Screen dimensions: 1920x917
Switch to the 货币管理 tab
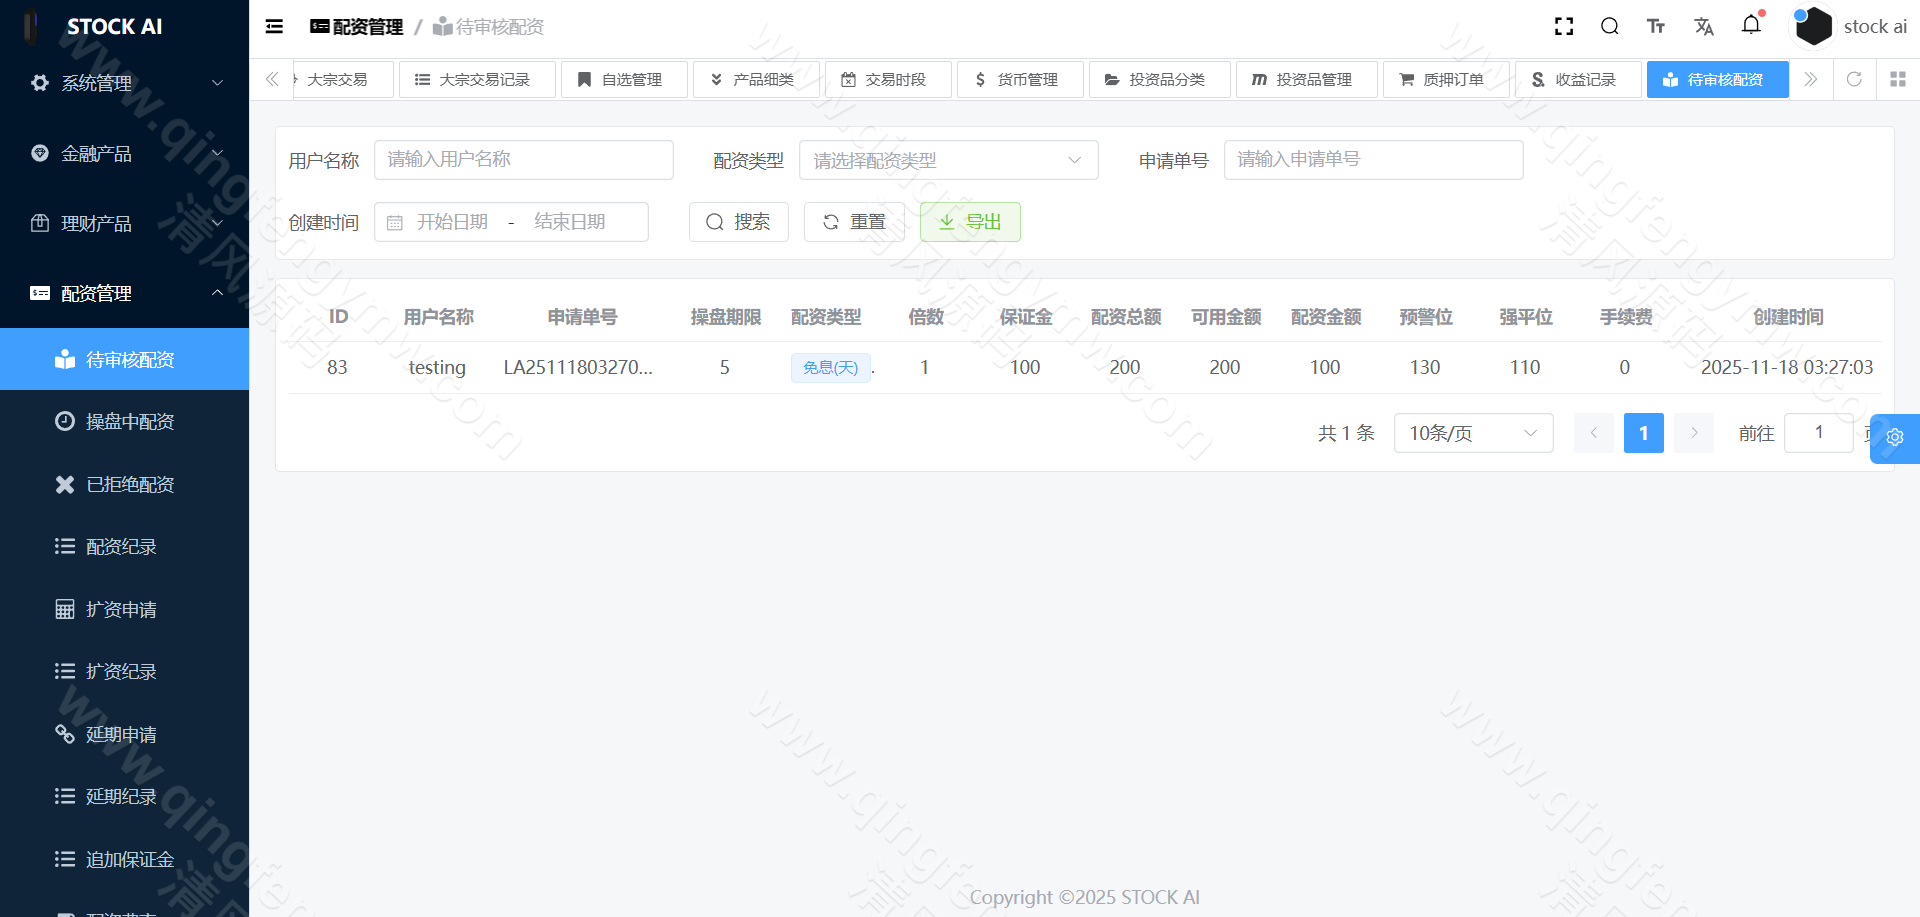click(x=1020, y=79)
